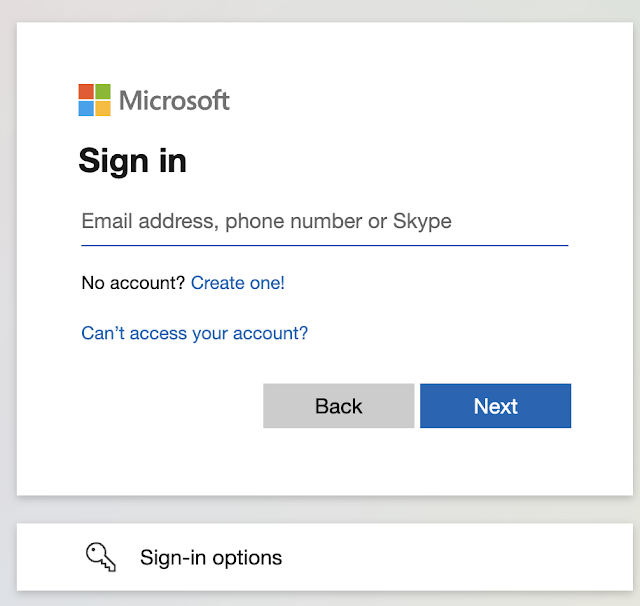Click the red square in the Microsoft logo
This screenshot has height=606, width=640.
click(87, 92)
